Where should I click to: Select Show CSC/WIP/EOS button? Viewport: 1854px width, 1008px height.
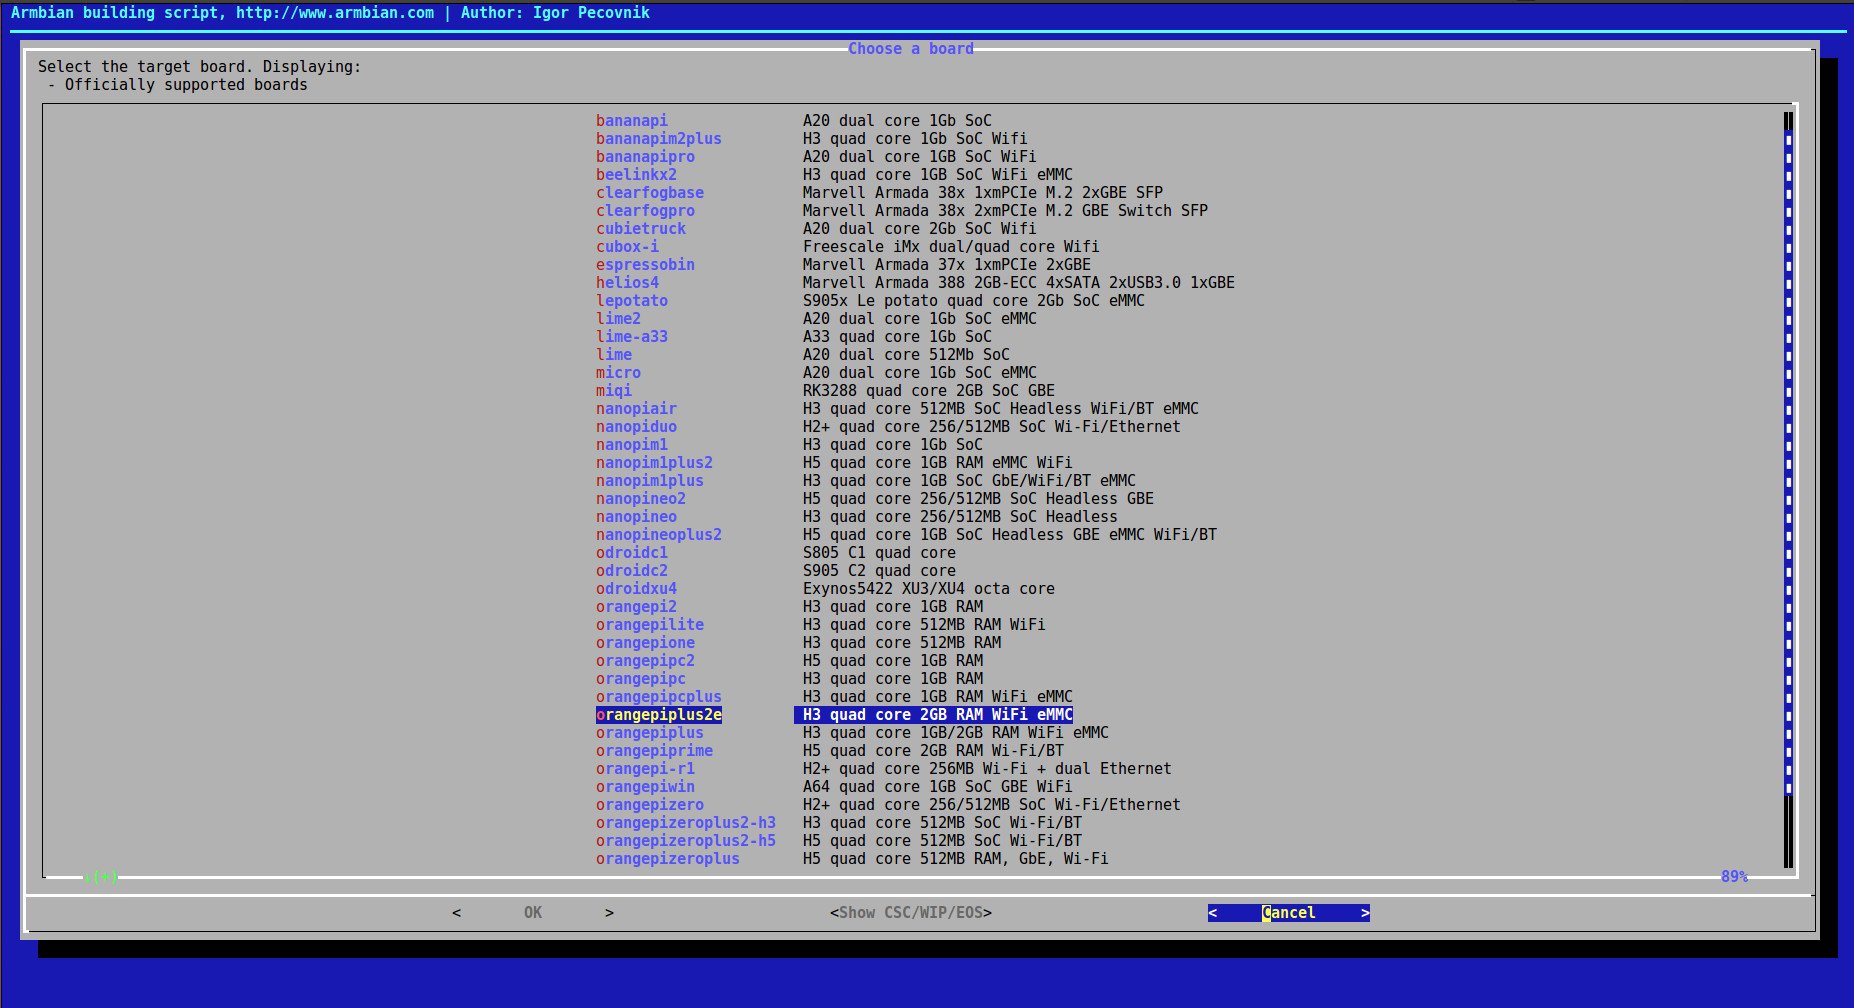click(x=911, y=913)
